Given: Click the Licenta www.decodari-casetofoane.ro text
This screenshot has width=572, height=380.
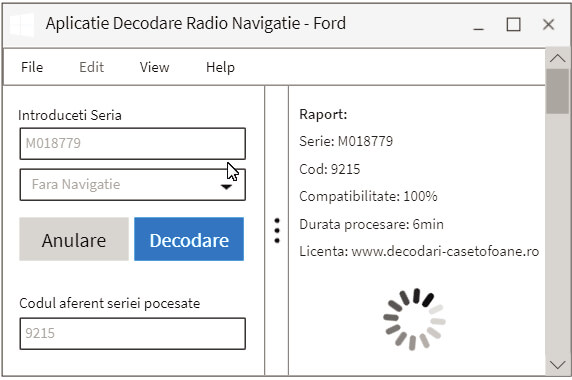Looking at the screenshot, I should (x=419, y=251).
